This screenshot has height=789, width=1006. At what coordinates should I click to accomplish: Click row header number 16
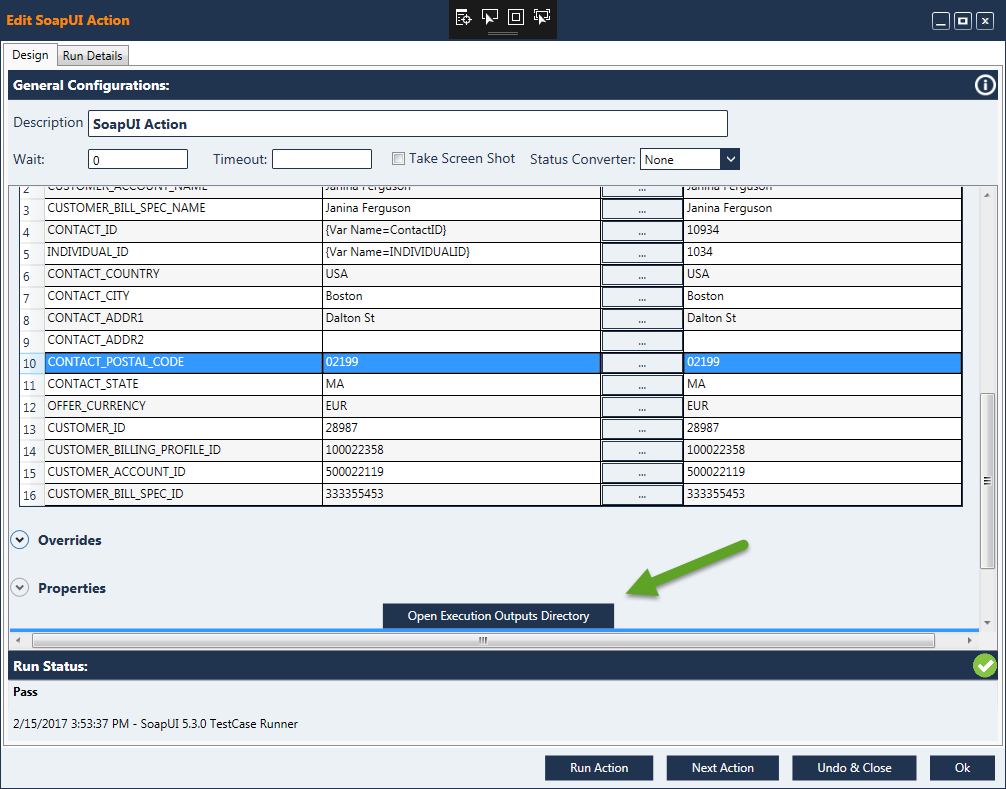(31, 495)
